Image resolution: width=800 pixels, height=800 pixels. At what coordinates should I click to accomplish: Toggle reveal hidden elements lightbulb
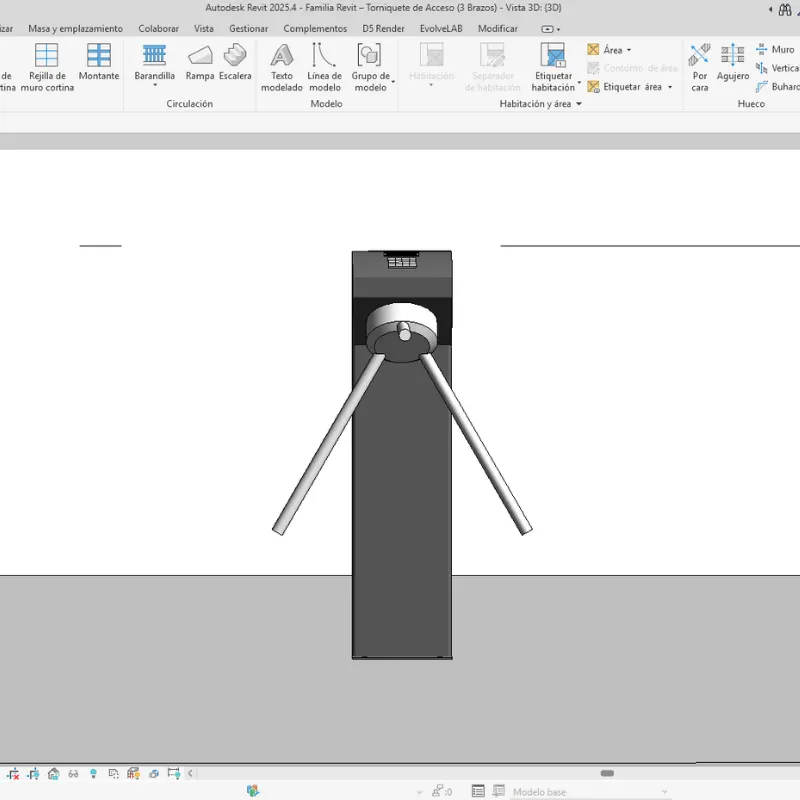click(x=94, y=773)
